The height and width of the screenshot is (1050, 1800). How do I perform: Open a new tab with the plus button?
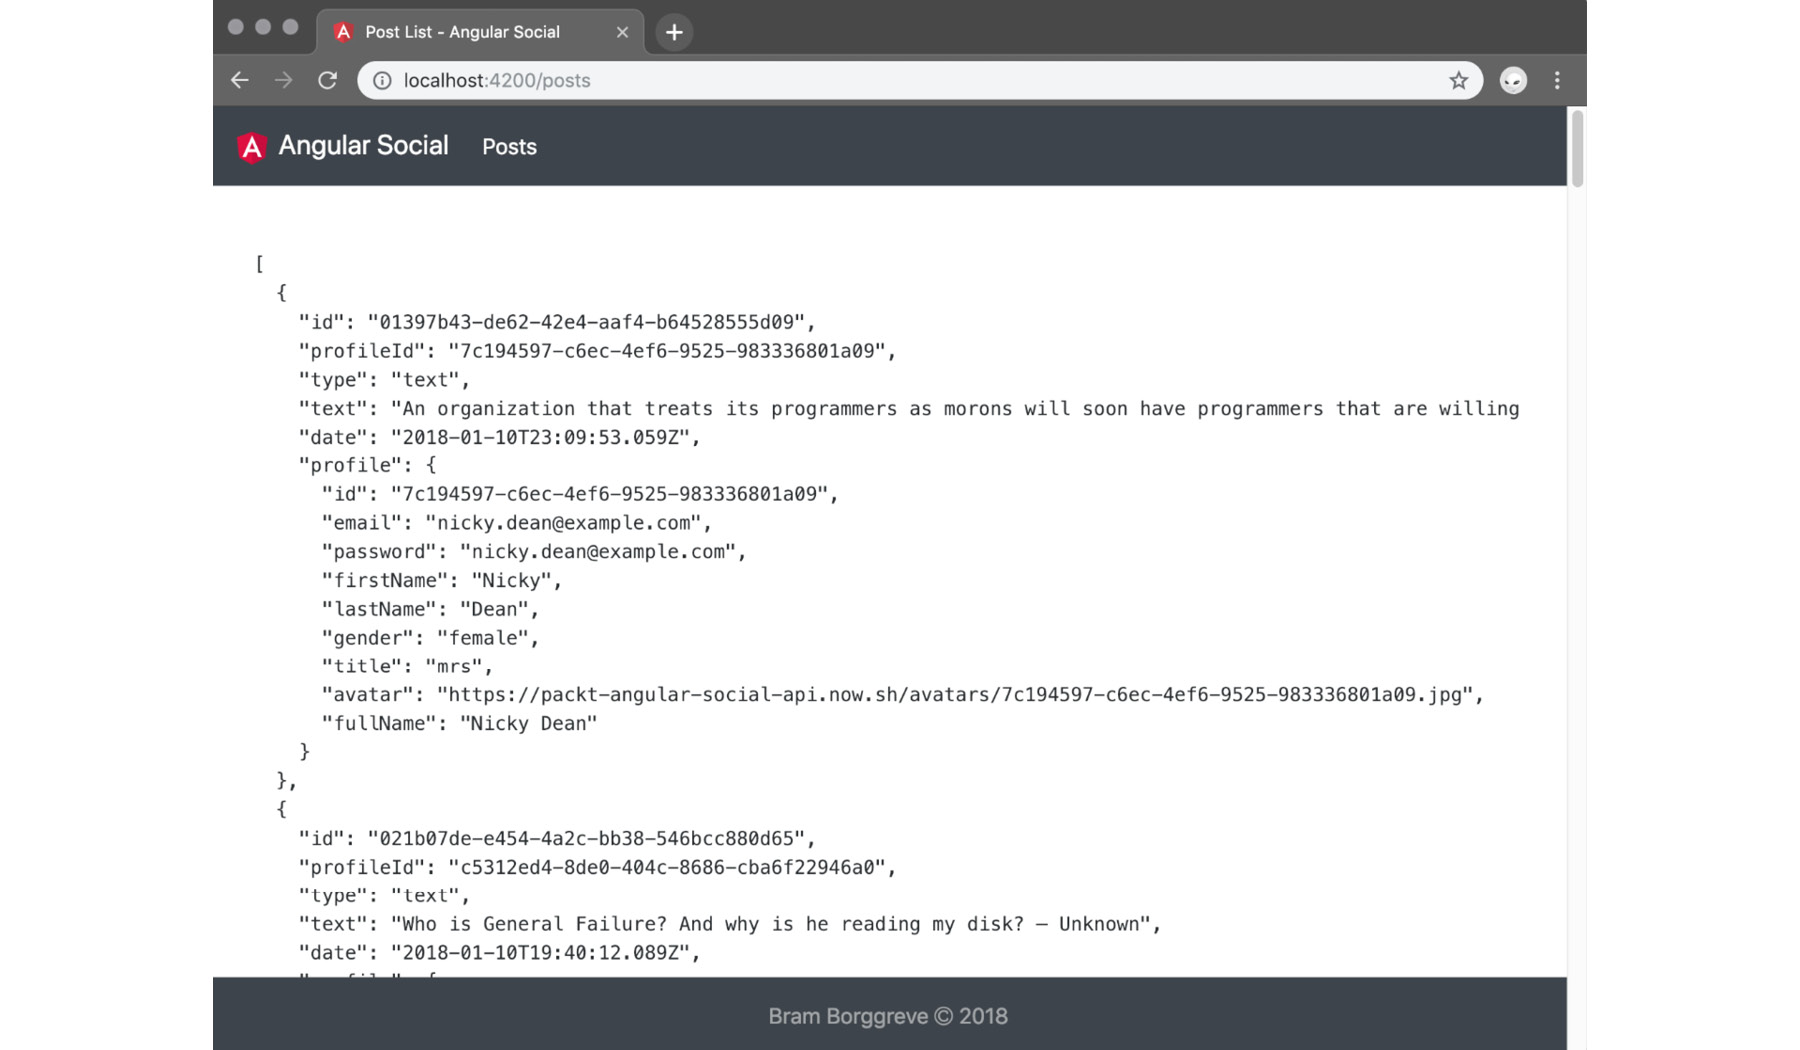click(674, 32)
